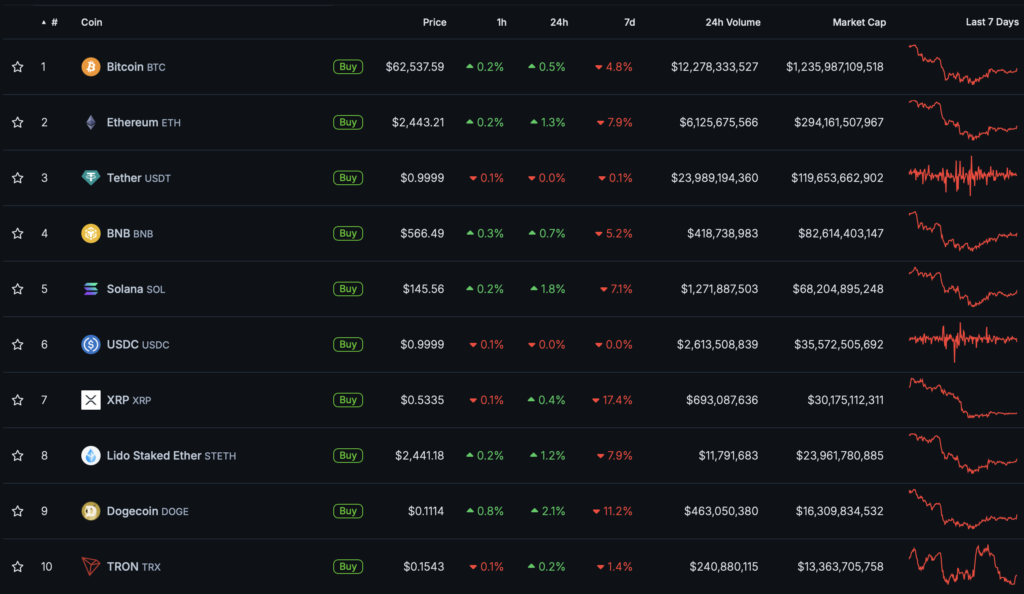Sort by rank using the # column header
Image resolution: width=1024 pixels, height=594 pixels.
click(53, 22)
